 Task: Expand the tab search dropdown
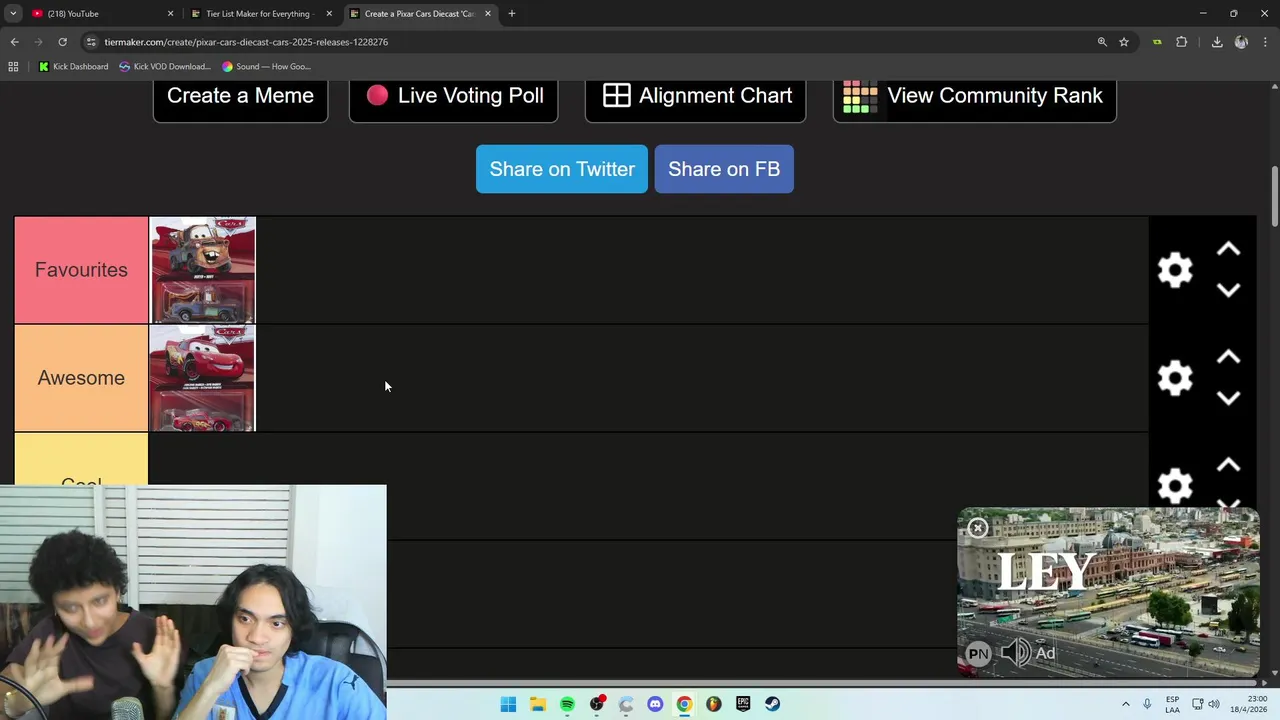[13, 14]
